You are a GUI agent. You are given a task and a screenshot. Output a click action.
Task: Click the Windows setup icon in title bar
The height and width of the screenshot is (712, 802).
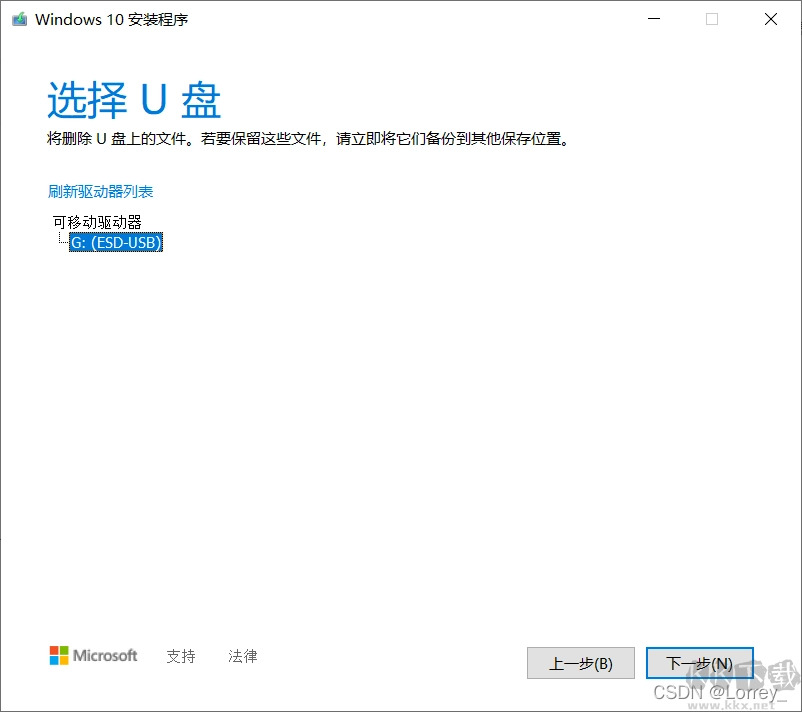[x=18, y=19]
